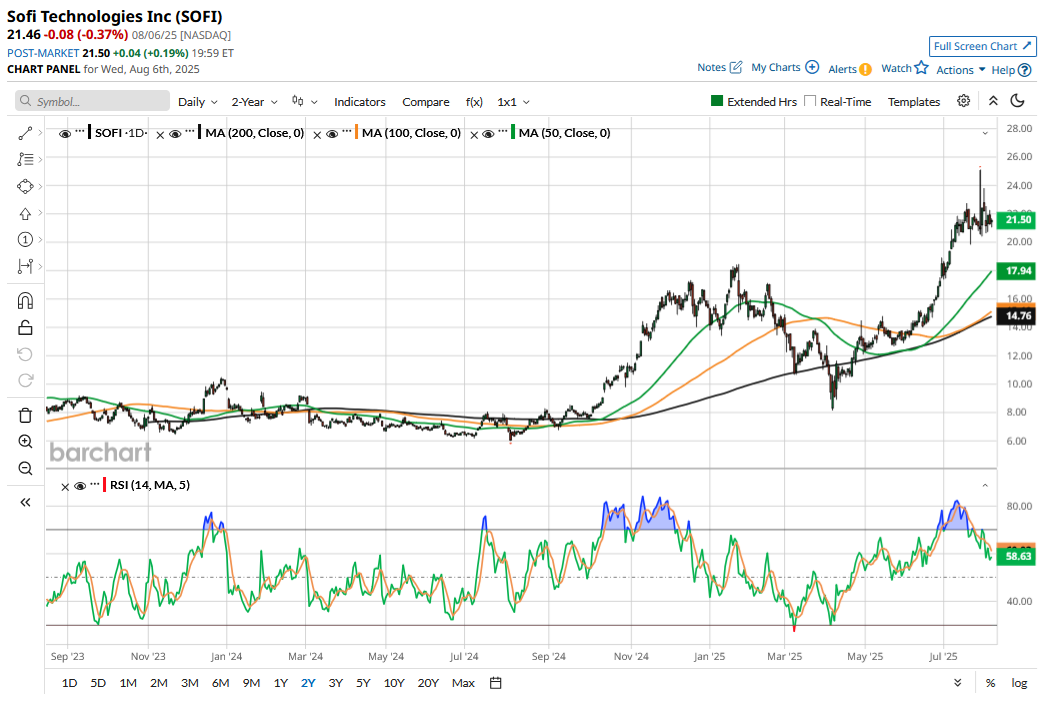Undo the last drawing action
1047x702 pixels.
(x=25, y=354)
